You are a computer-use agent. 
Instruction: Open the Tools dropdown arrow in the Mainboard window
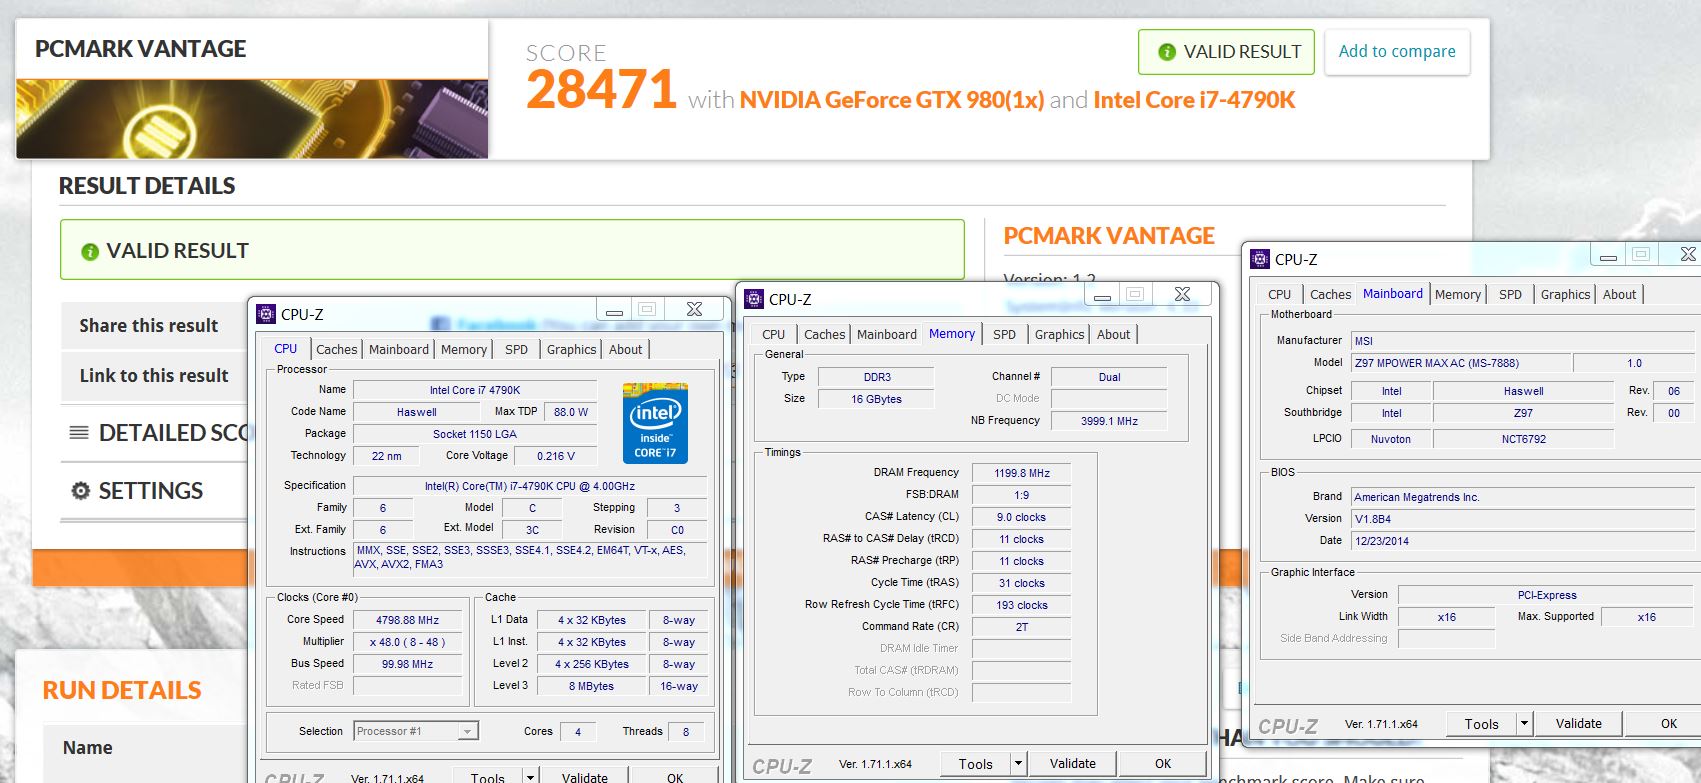tap(1524, 724)
